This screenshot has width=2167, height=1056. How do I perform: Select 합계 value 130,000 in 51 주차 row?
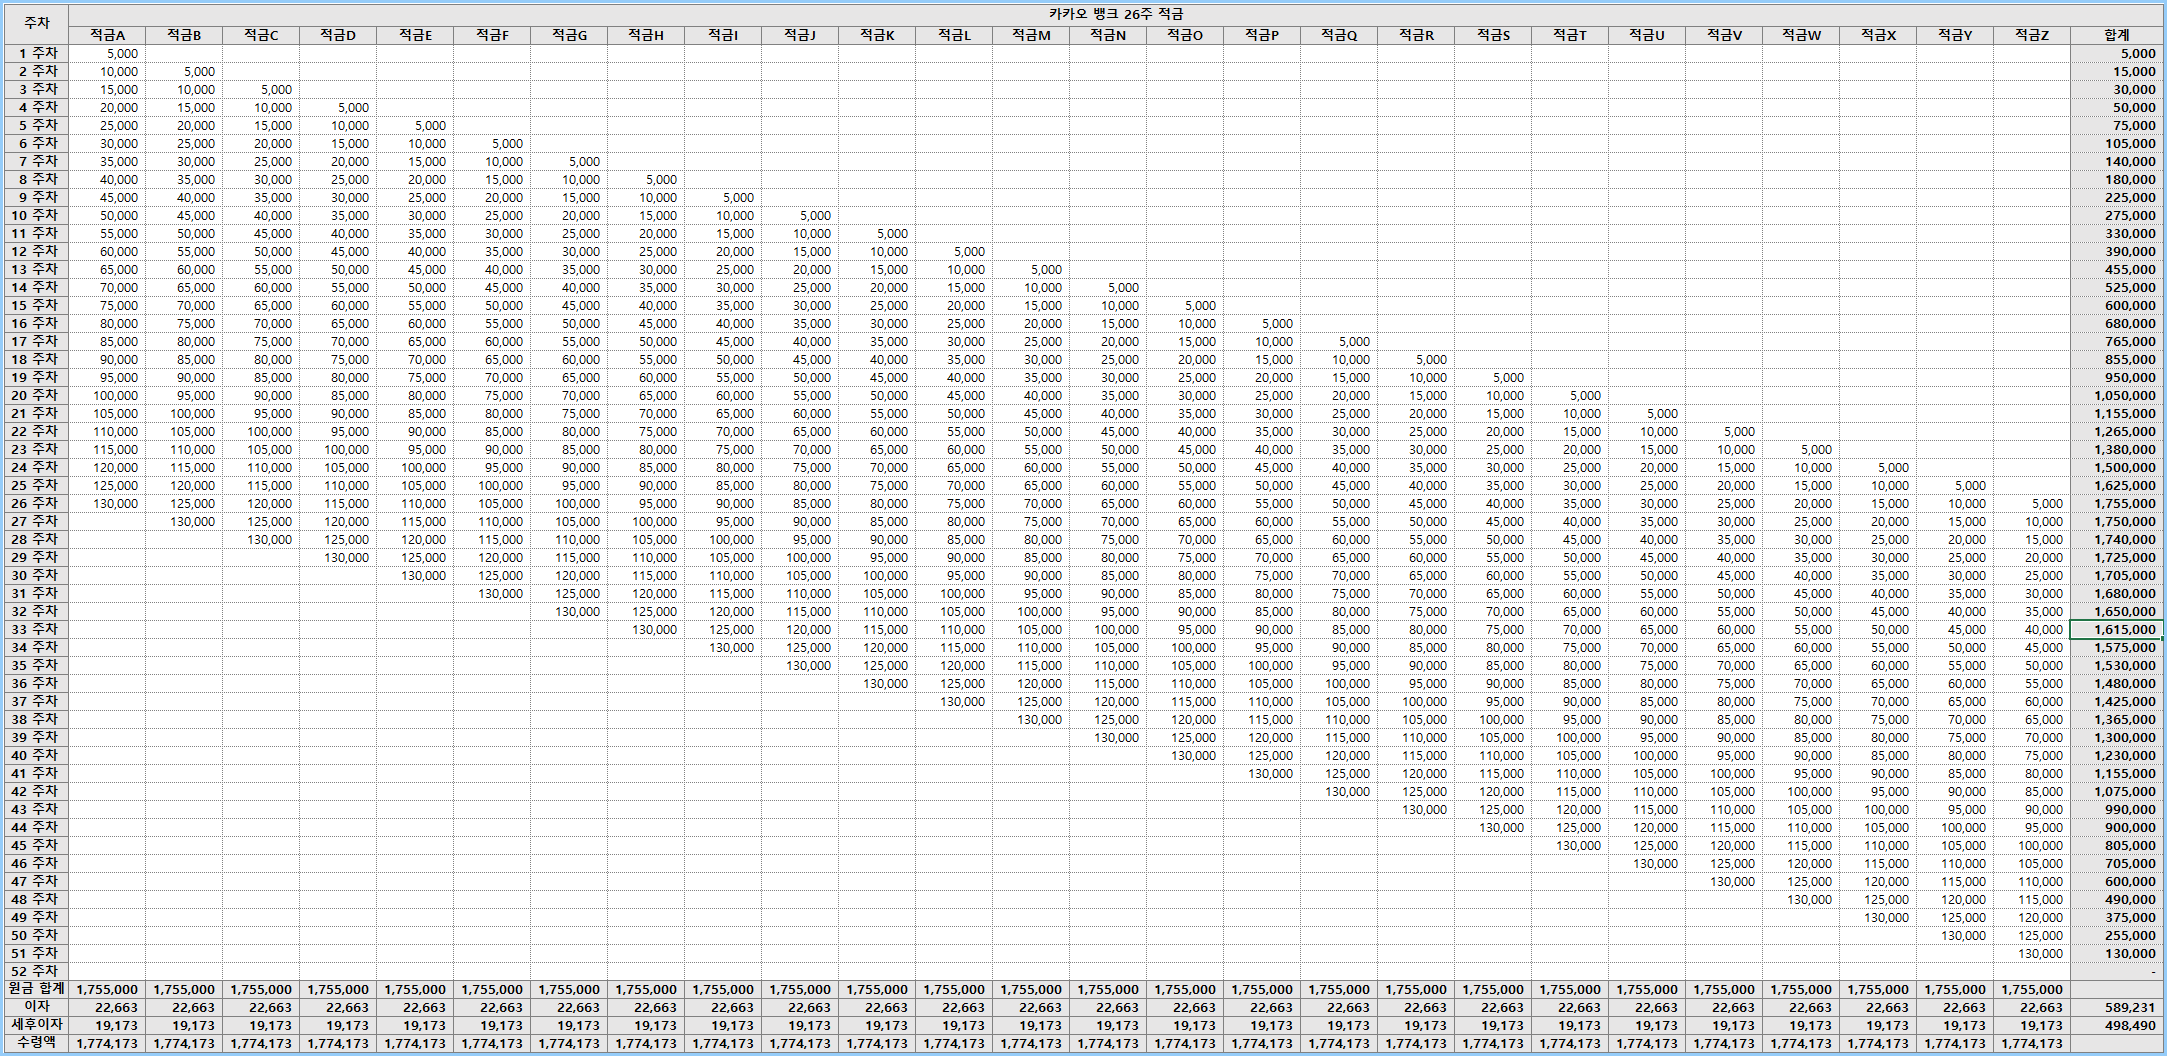[x=2117, y=953]
